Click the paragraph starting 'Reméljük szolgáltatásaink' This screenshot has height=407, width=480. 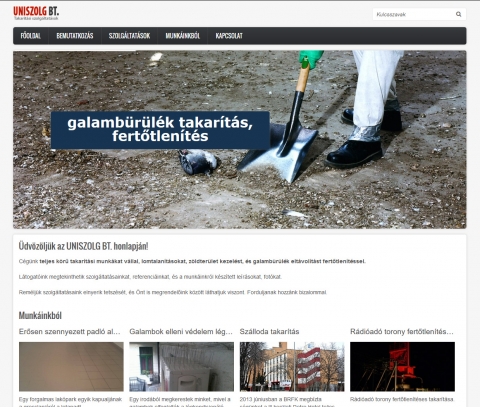[173, 292]
